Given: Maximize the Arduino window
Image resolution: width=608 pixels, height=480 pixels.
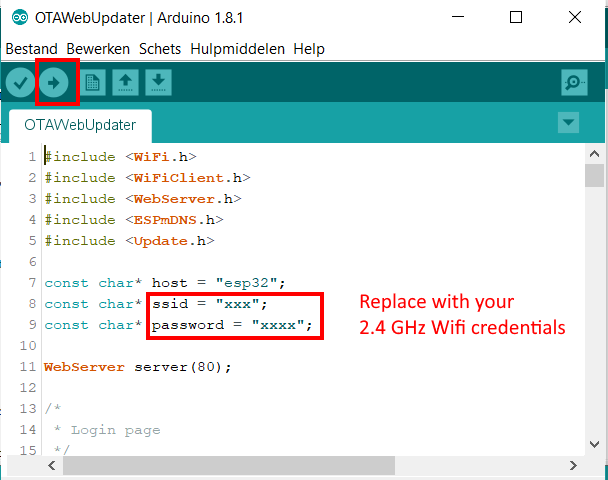Looking at the screenshot, I should pyautogui.click(x=515, y=17).
